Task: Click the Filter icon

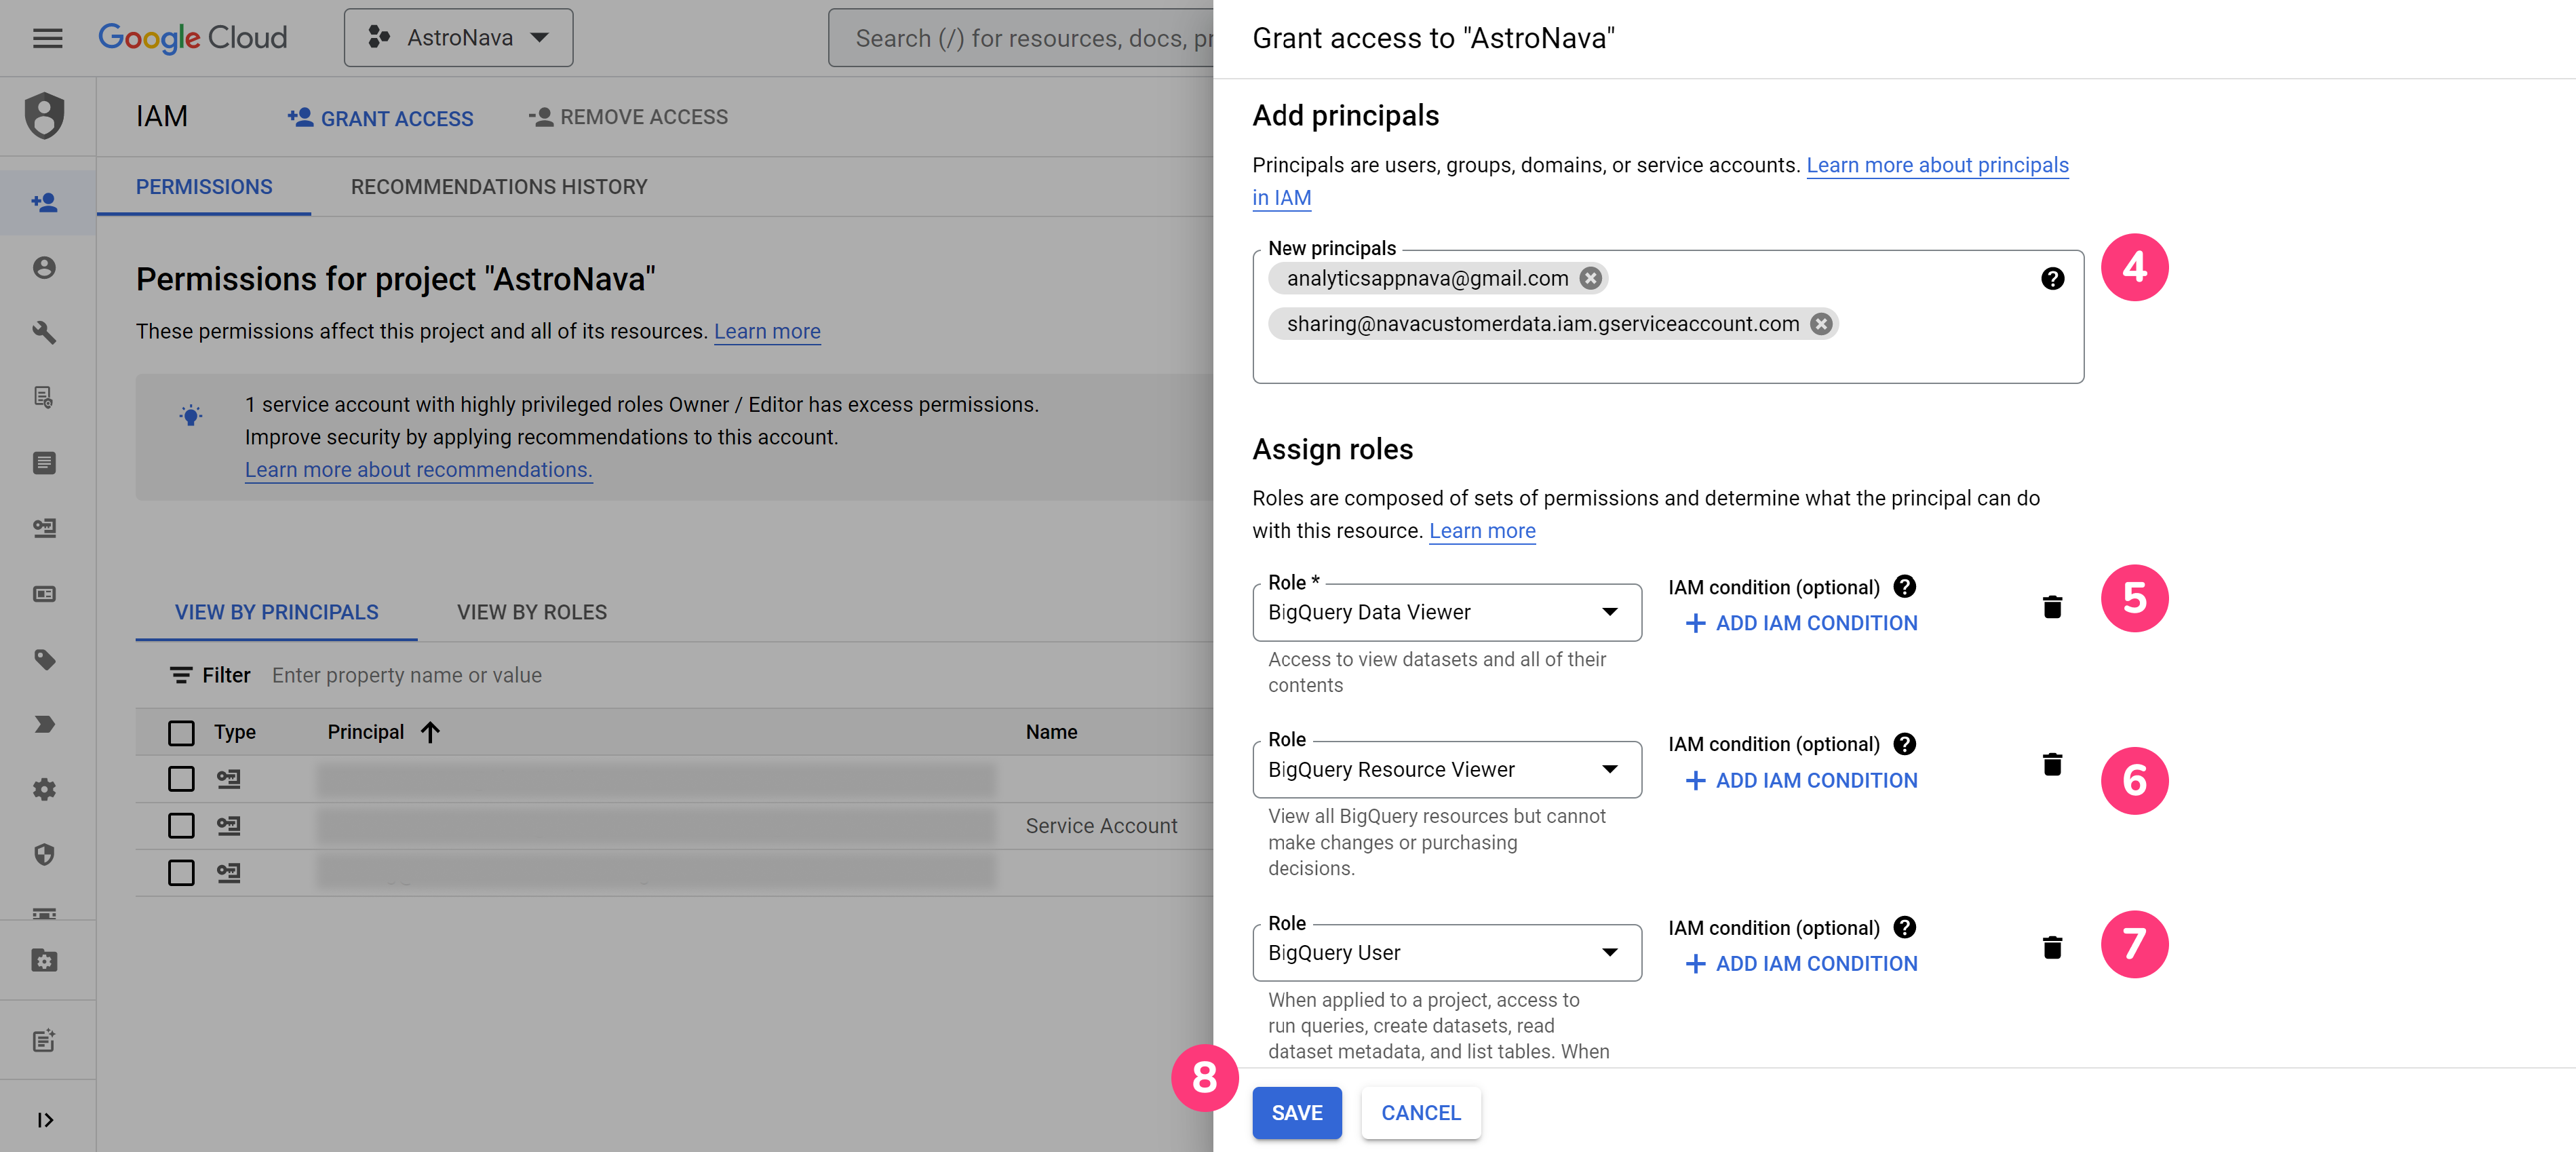Action: click(180, 676)
